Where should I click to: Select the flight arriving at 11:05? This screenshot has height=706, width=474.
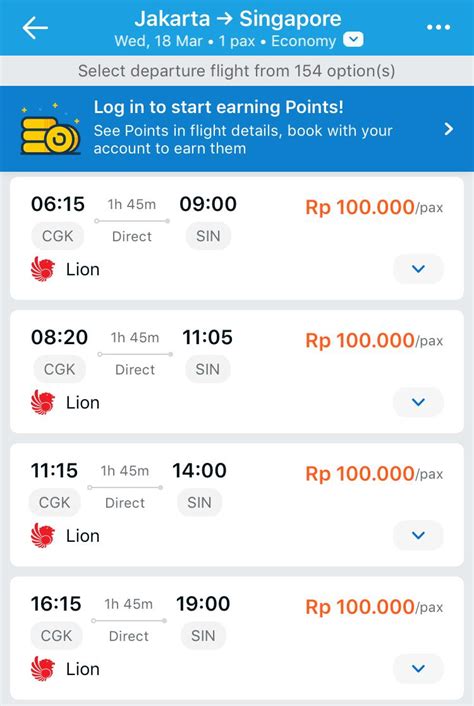[x=237, y=371]
